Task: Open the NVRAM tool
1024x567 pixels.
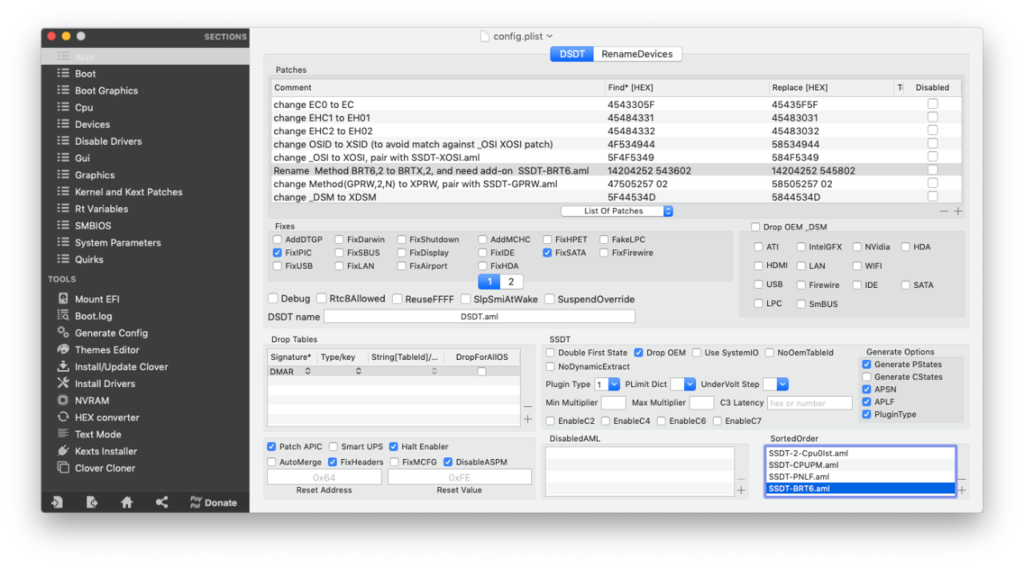Action: (91, 400)
